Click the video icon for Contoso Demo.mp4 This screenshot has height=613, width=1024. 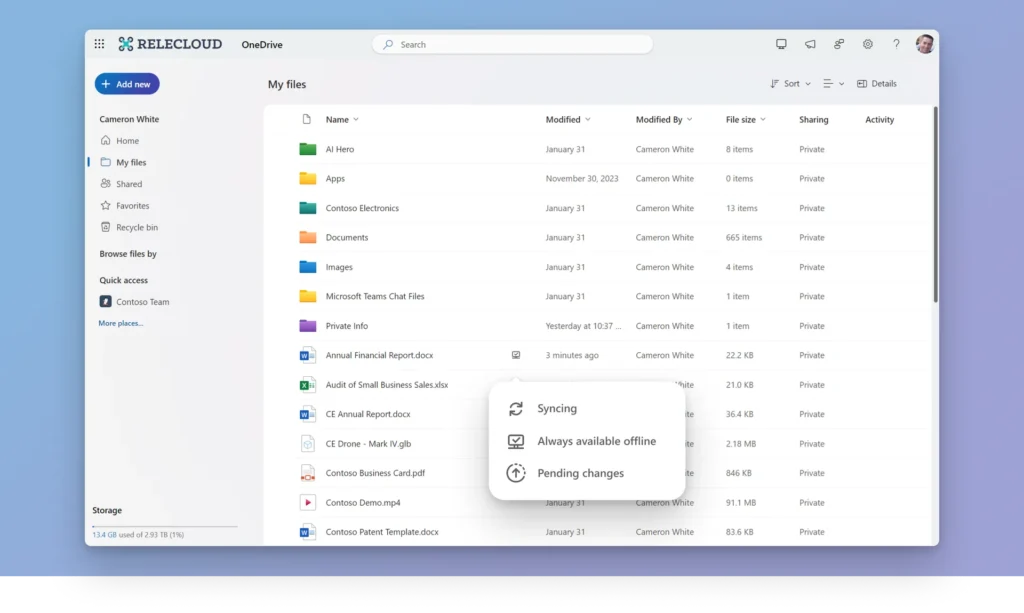tap(308, 502)
